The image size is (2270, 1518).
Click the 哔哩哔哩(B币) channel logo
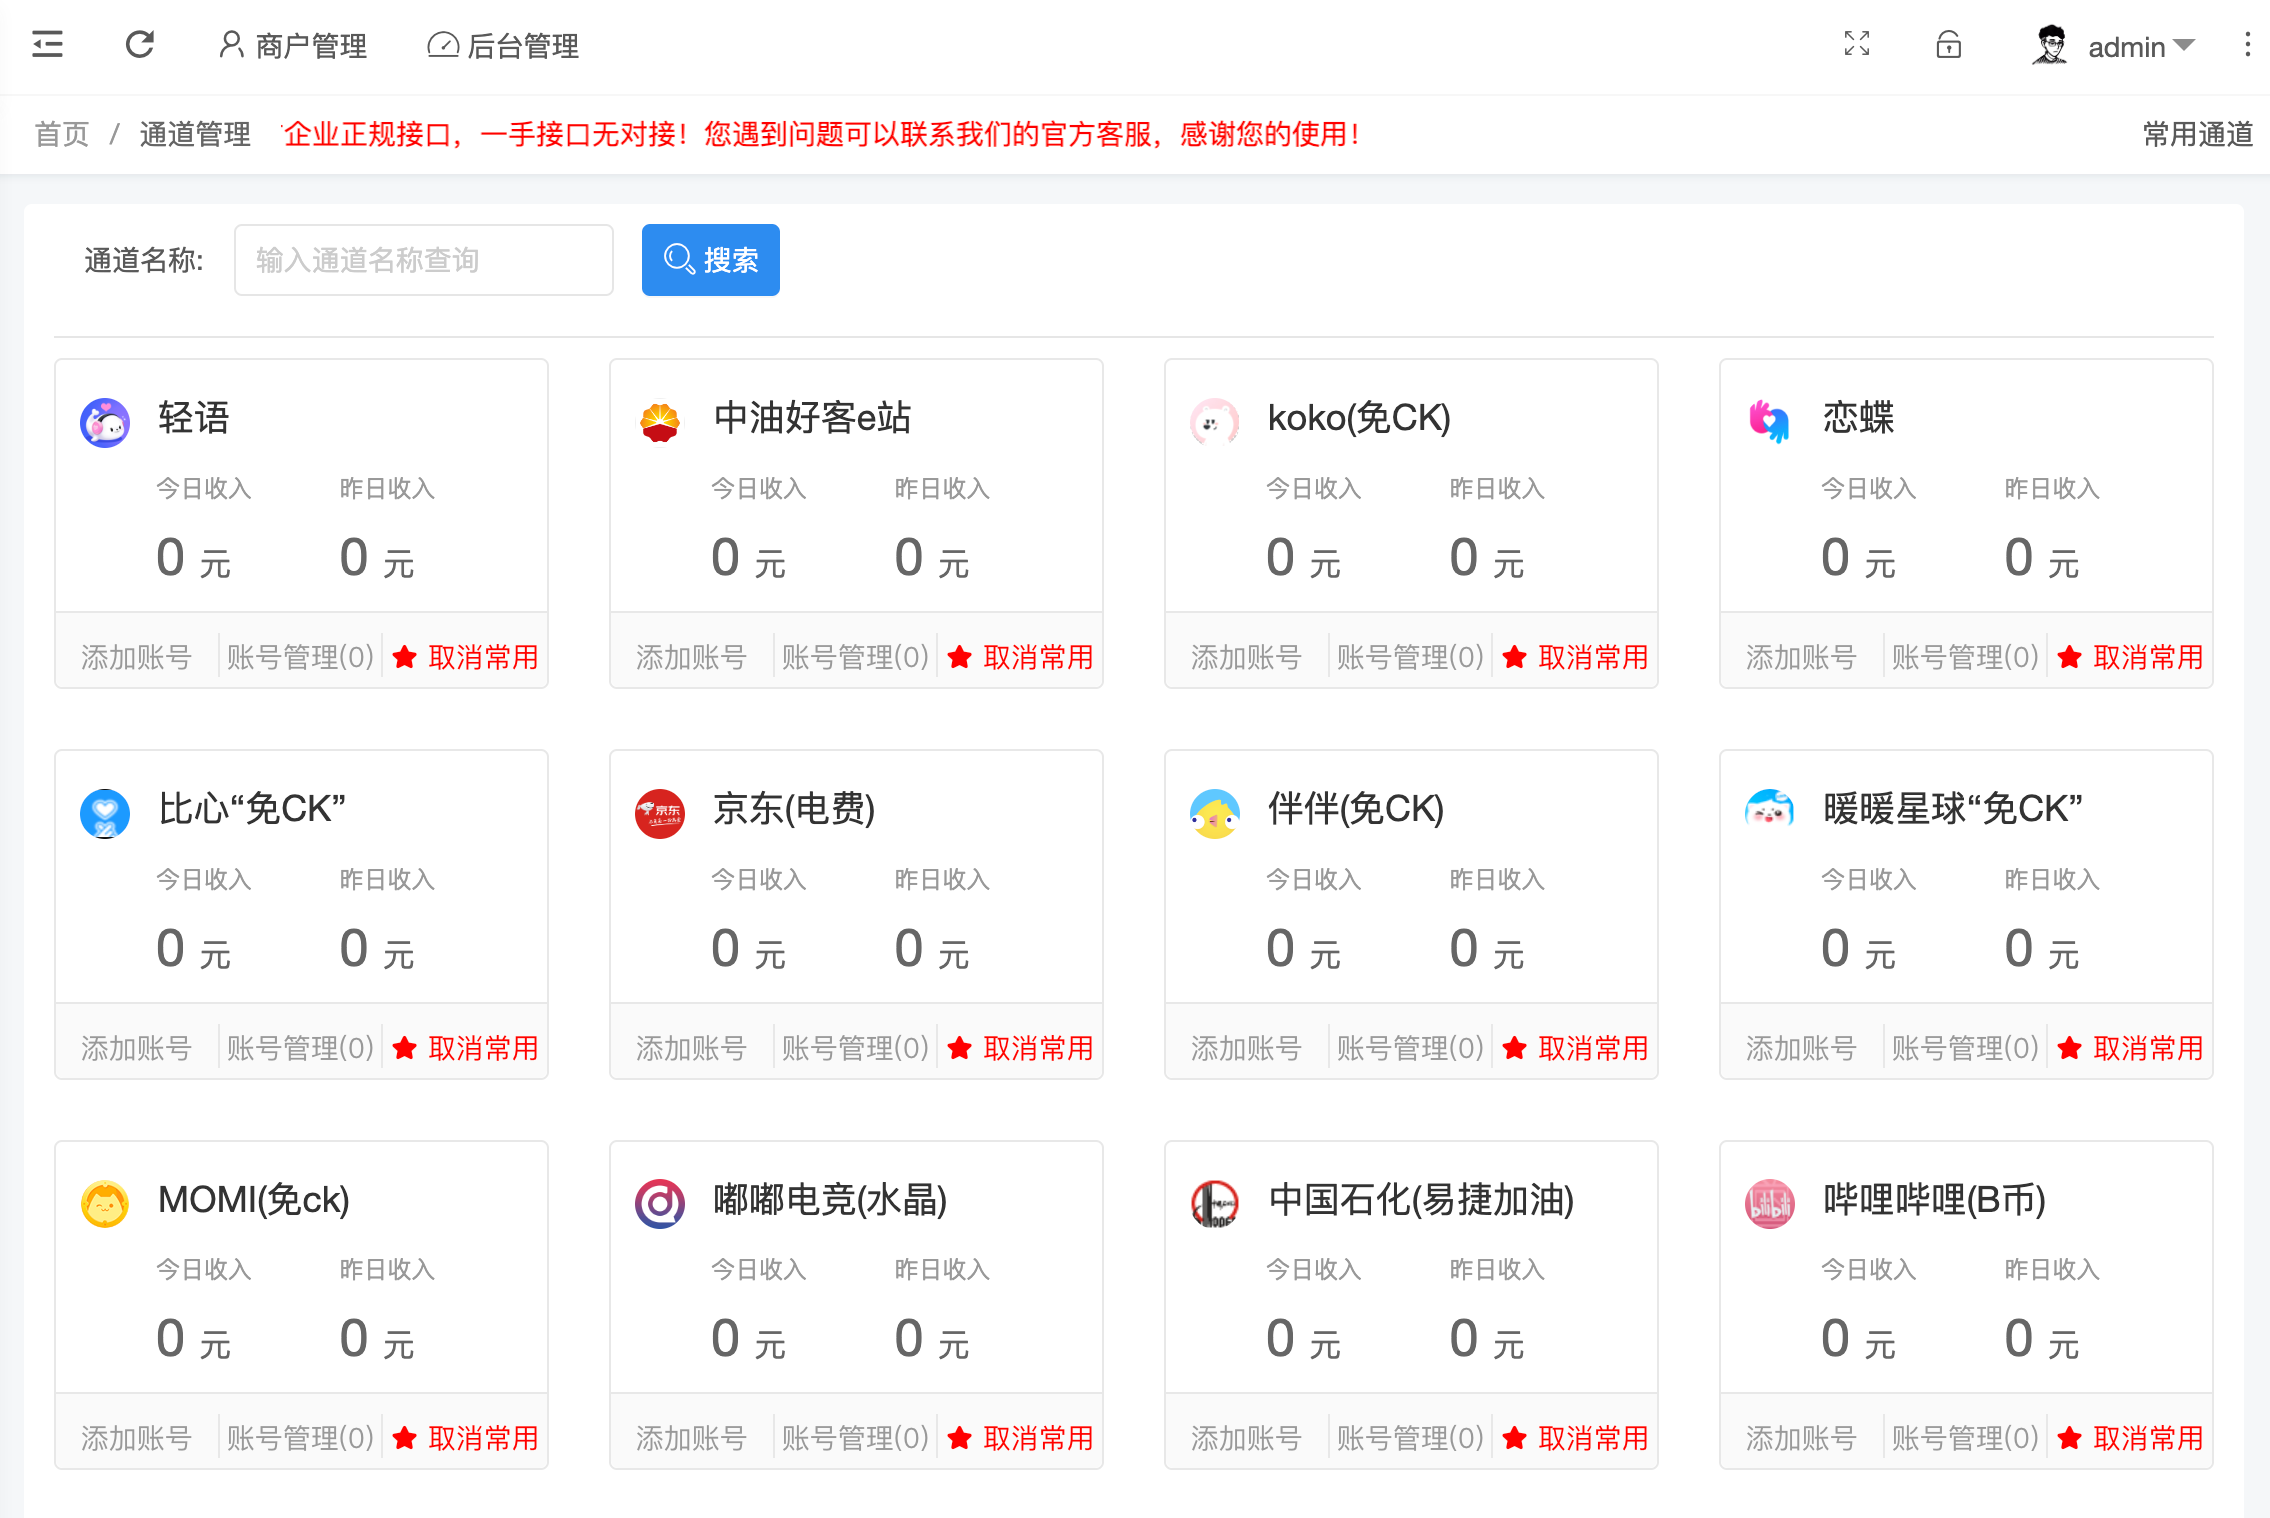pos(1770,1204)
